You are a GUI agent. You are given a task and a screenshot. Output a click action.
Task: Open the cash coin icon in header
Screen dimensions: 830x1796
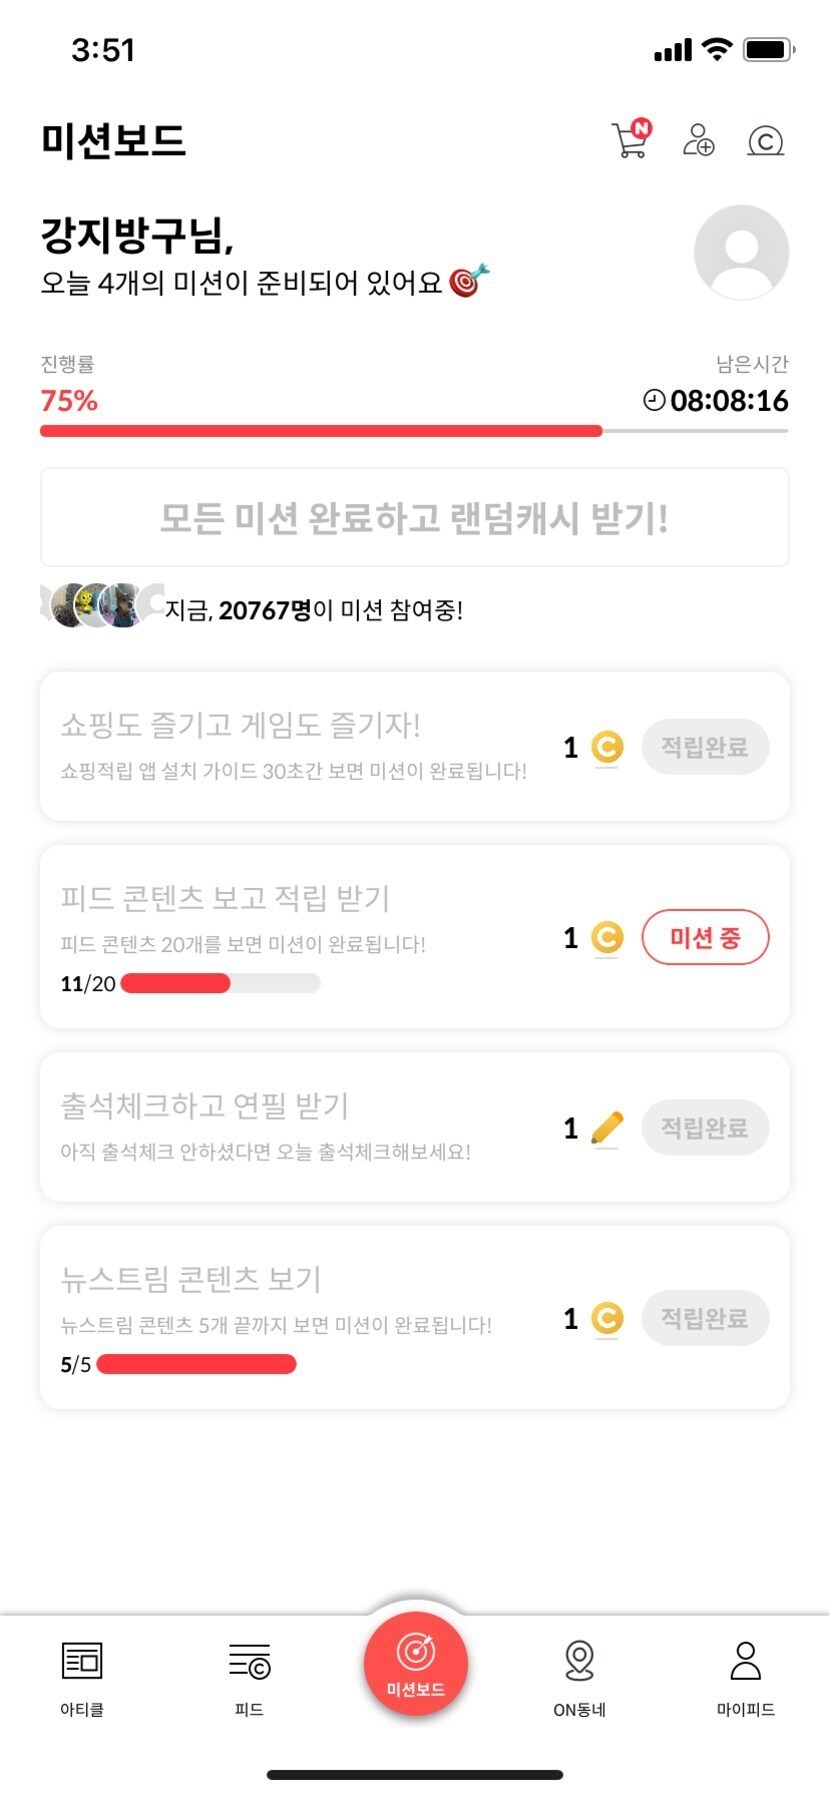pyautogui.click(x=765, y=141)
